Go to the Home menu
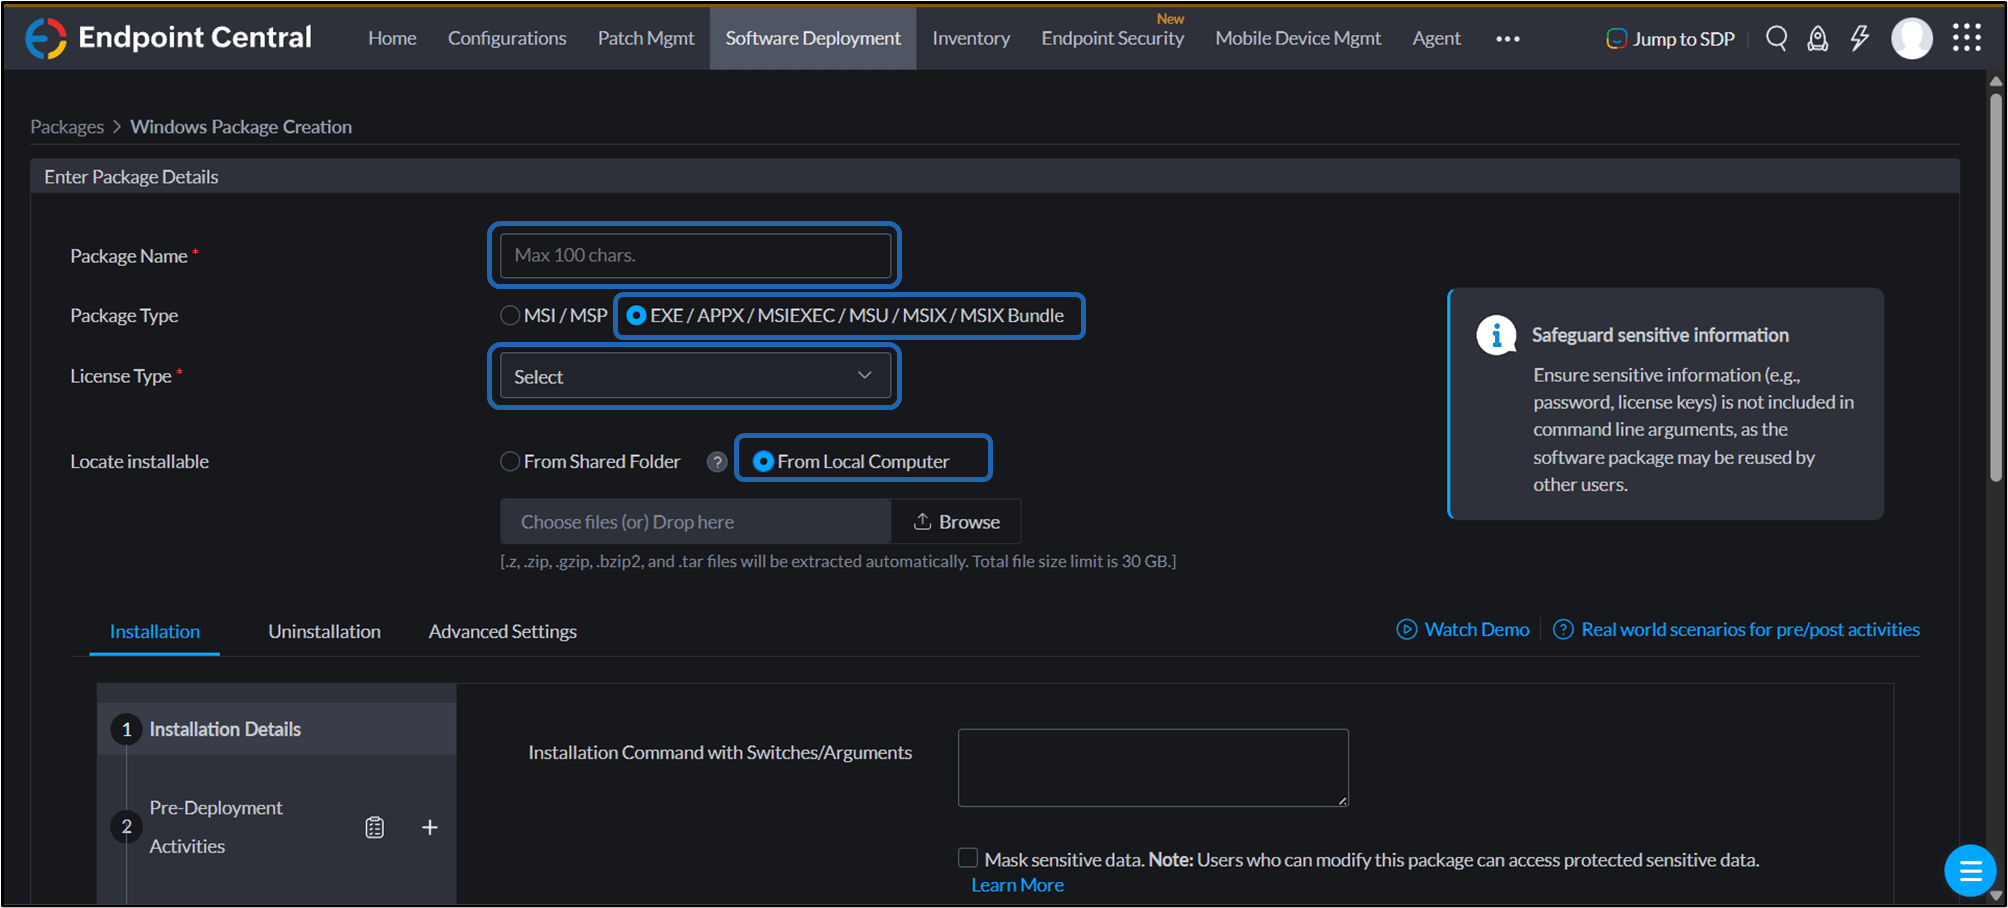 392,38
